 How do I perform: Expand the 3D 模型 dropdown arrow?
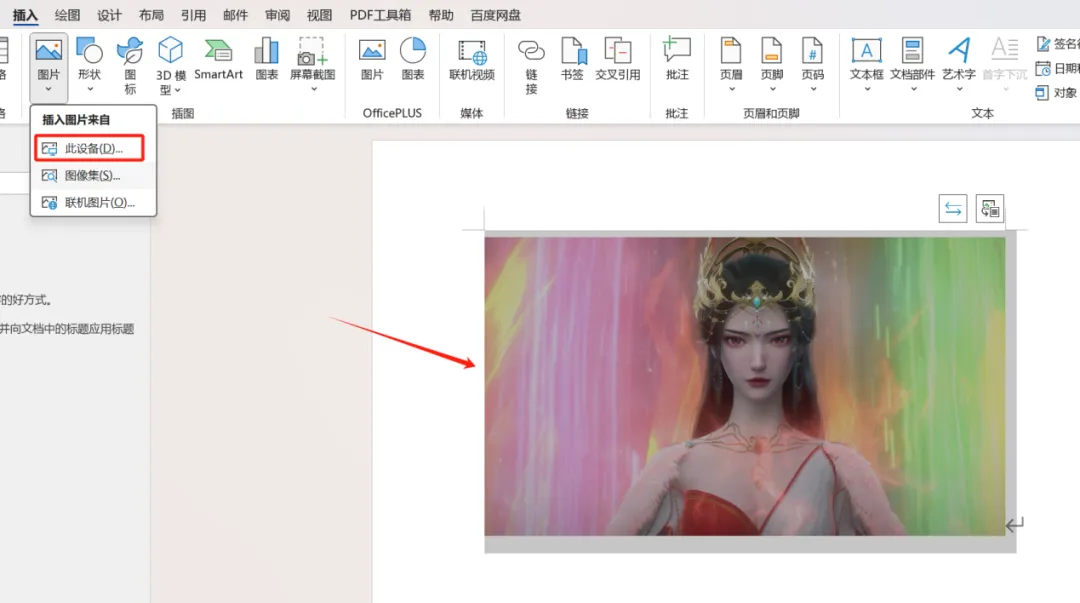click(177, 90)
